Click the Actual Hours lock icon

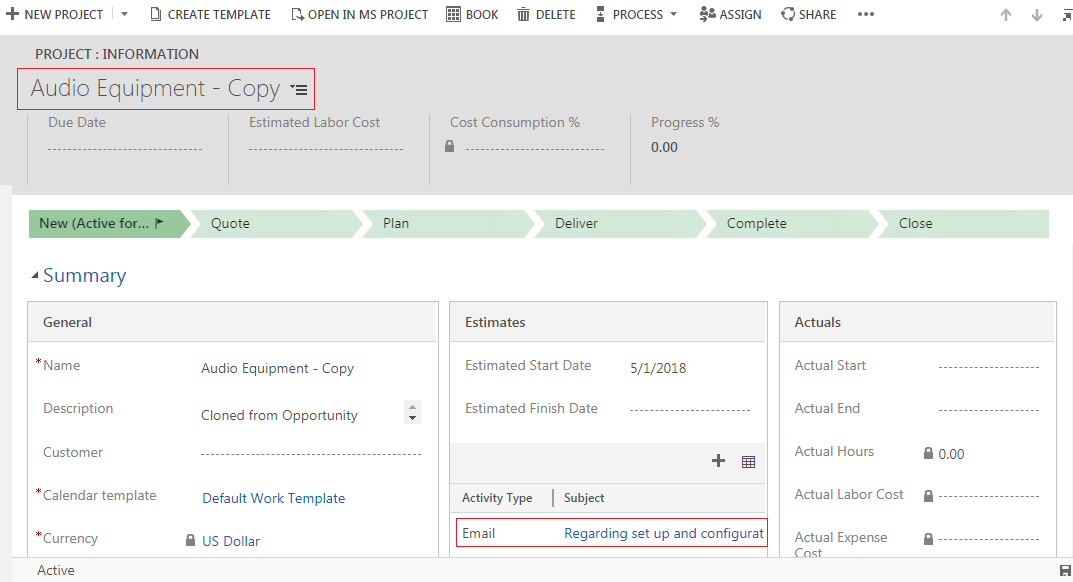[928, 453]
